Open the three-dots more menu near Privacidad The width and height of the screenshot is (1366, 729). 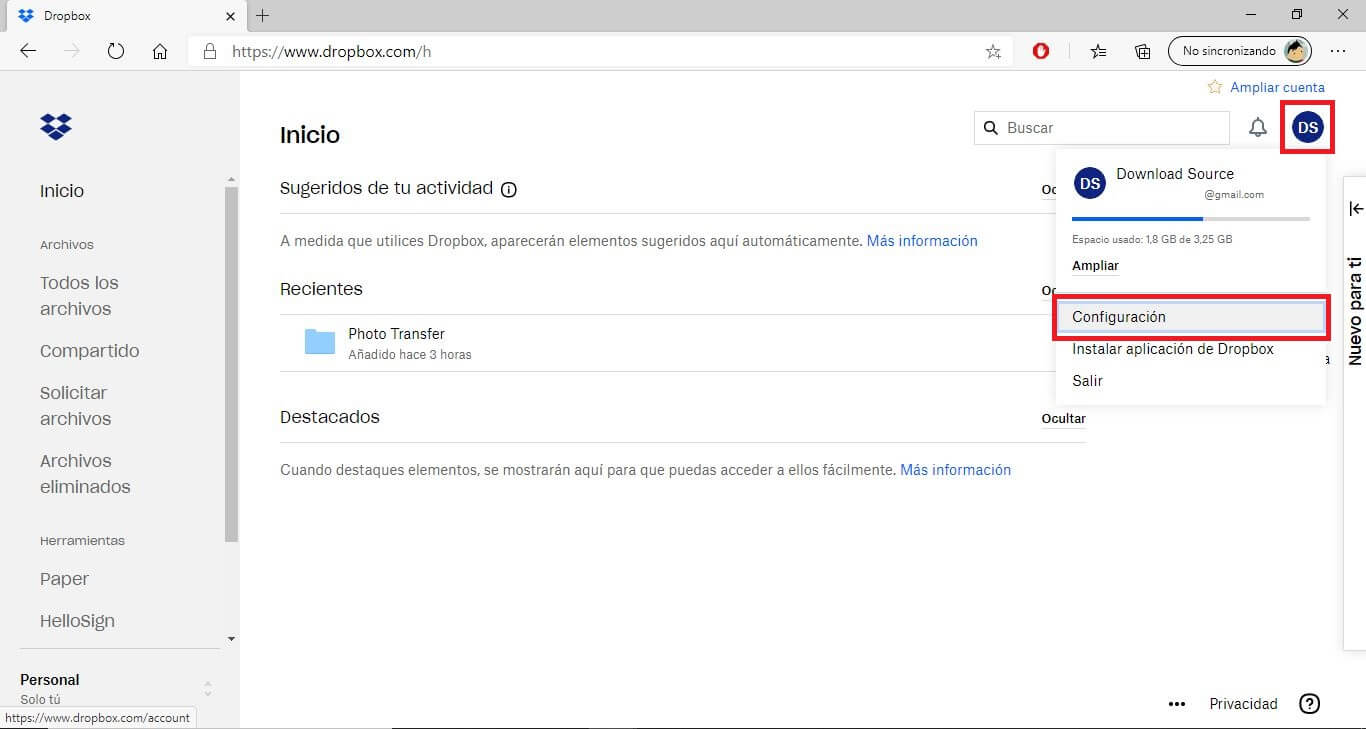pos(1177,704)
